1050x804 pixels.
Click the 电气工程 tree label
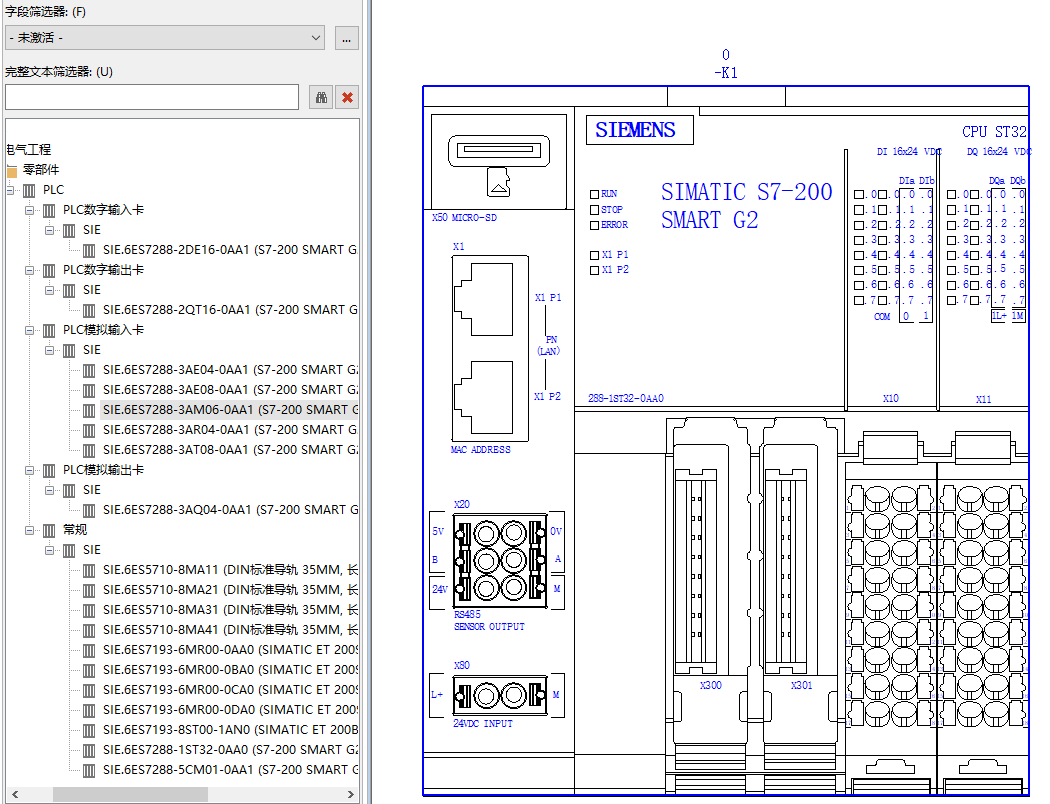click(x=29, y=149)
